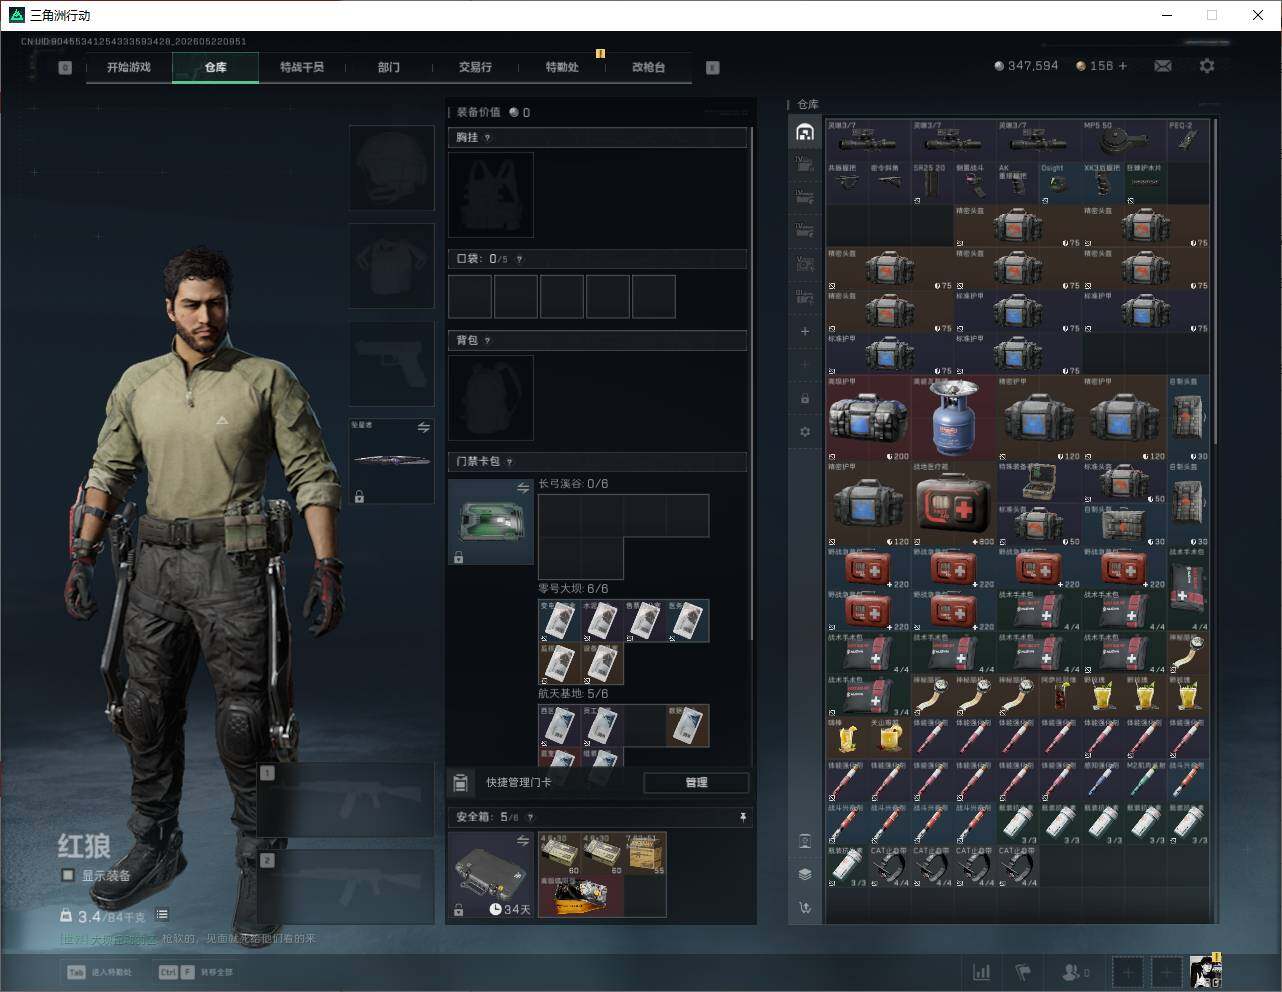Switch to the 开始游戏 tab
The image size is (1282, 992).
click(x=129, y=67)
